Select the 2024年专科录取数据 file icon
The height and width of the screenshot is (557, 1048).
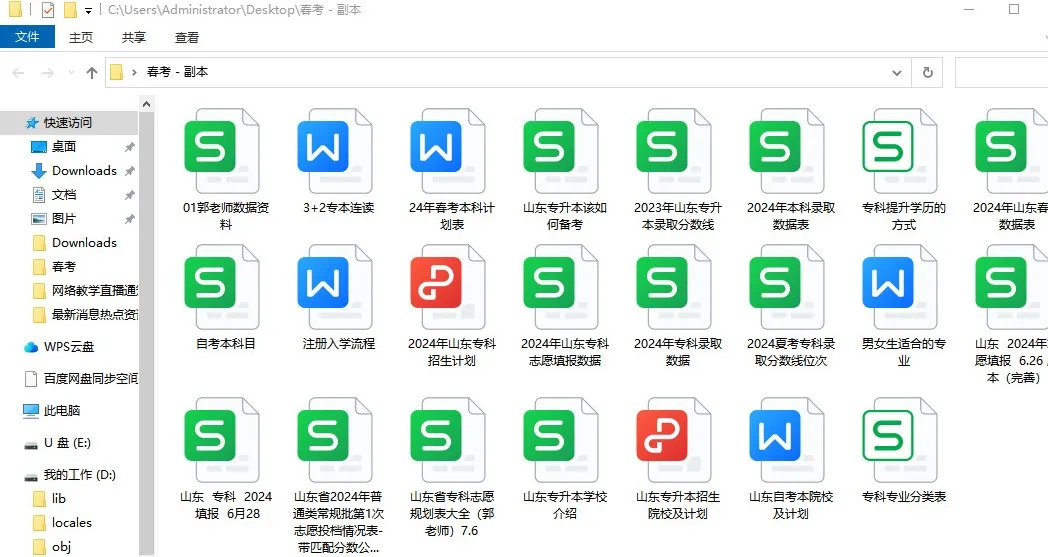coord(674,287)
